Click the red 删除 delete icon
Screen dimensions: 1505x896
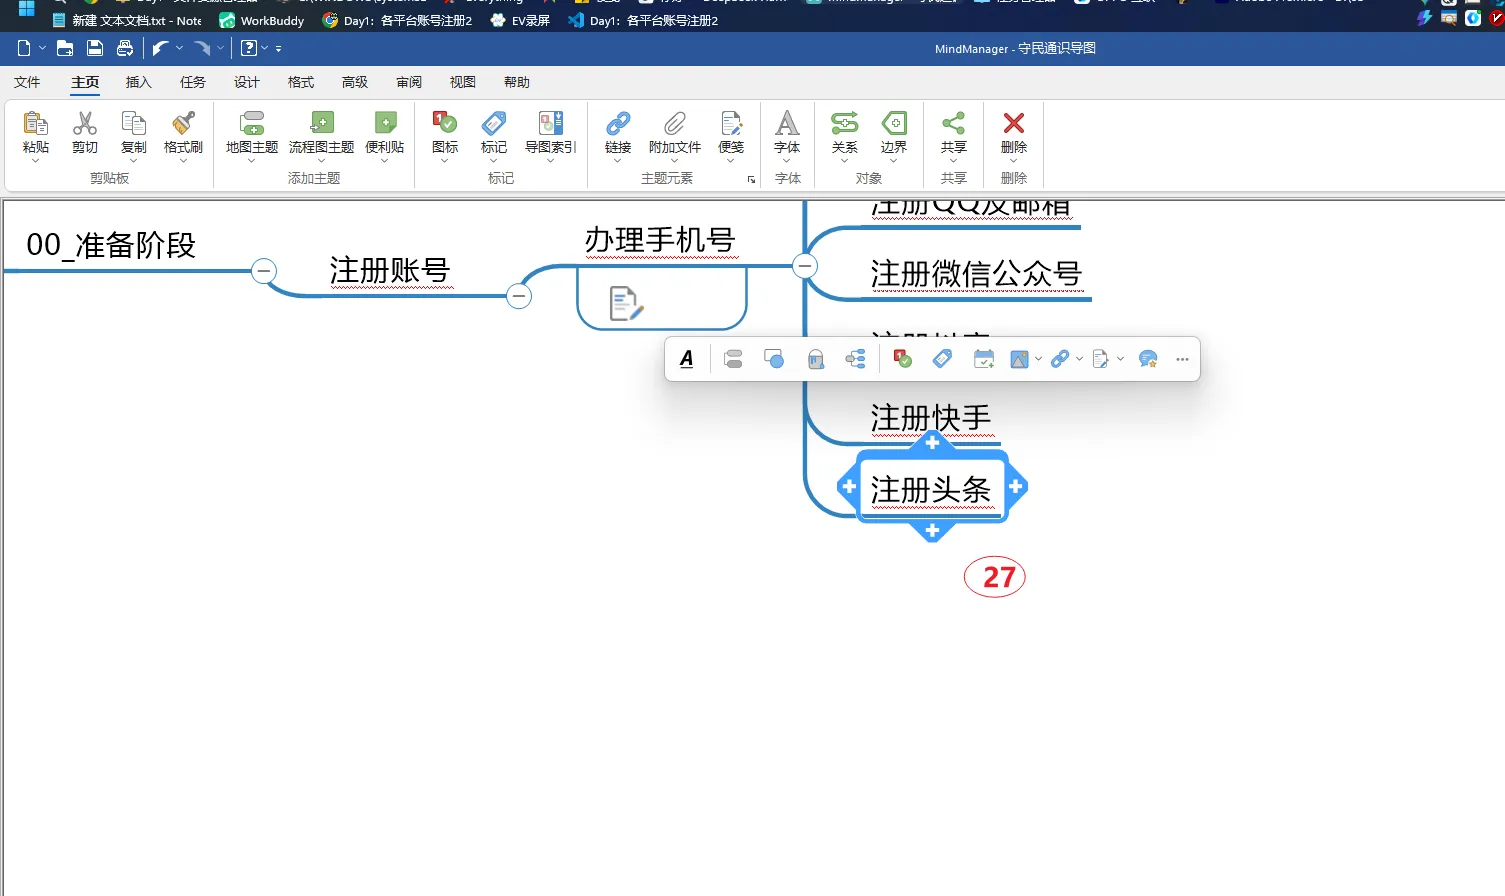1014,124
